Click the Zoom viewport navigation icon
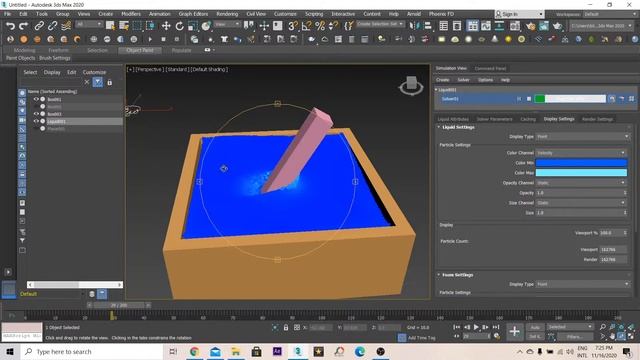640x360 pixels. point(602,327)
